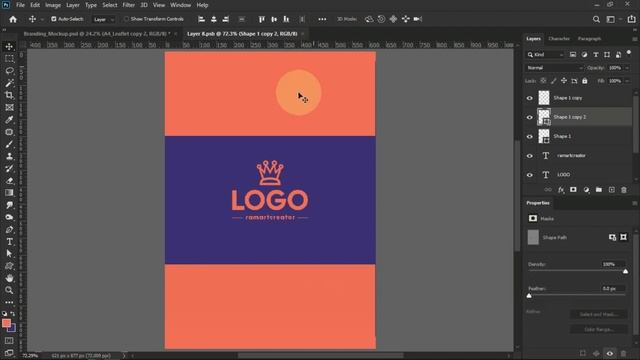The image size is (640, 360).
Task: Toggle the Auto-Select checkbox
Action: click(x=53, y=19)
